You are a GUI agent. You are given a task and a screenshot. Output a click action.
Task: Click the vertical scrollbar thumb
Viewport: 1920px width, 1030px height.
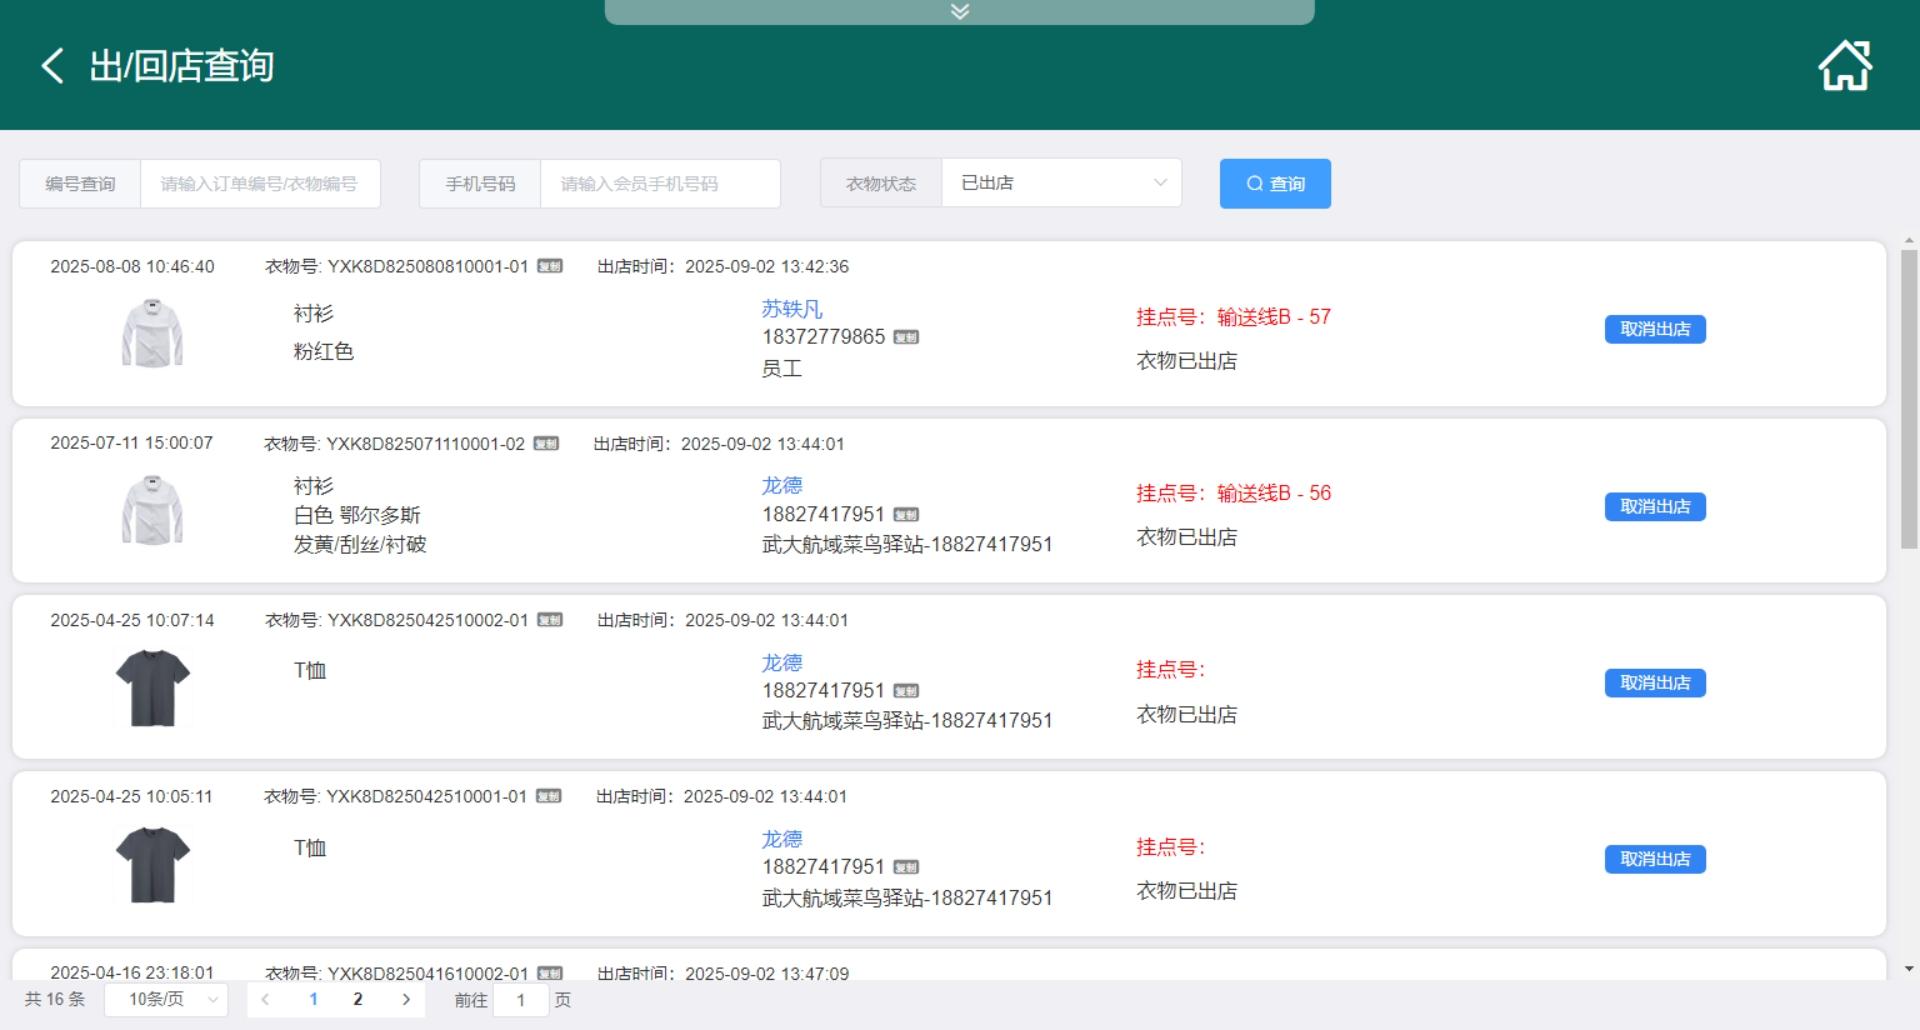(1909, 399)
